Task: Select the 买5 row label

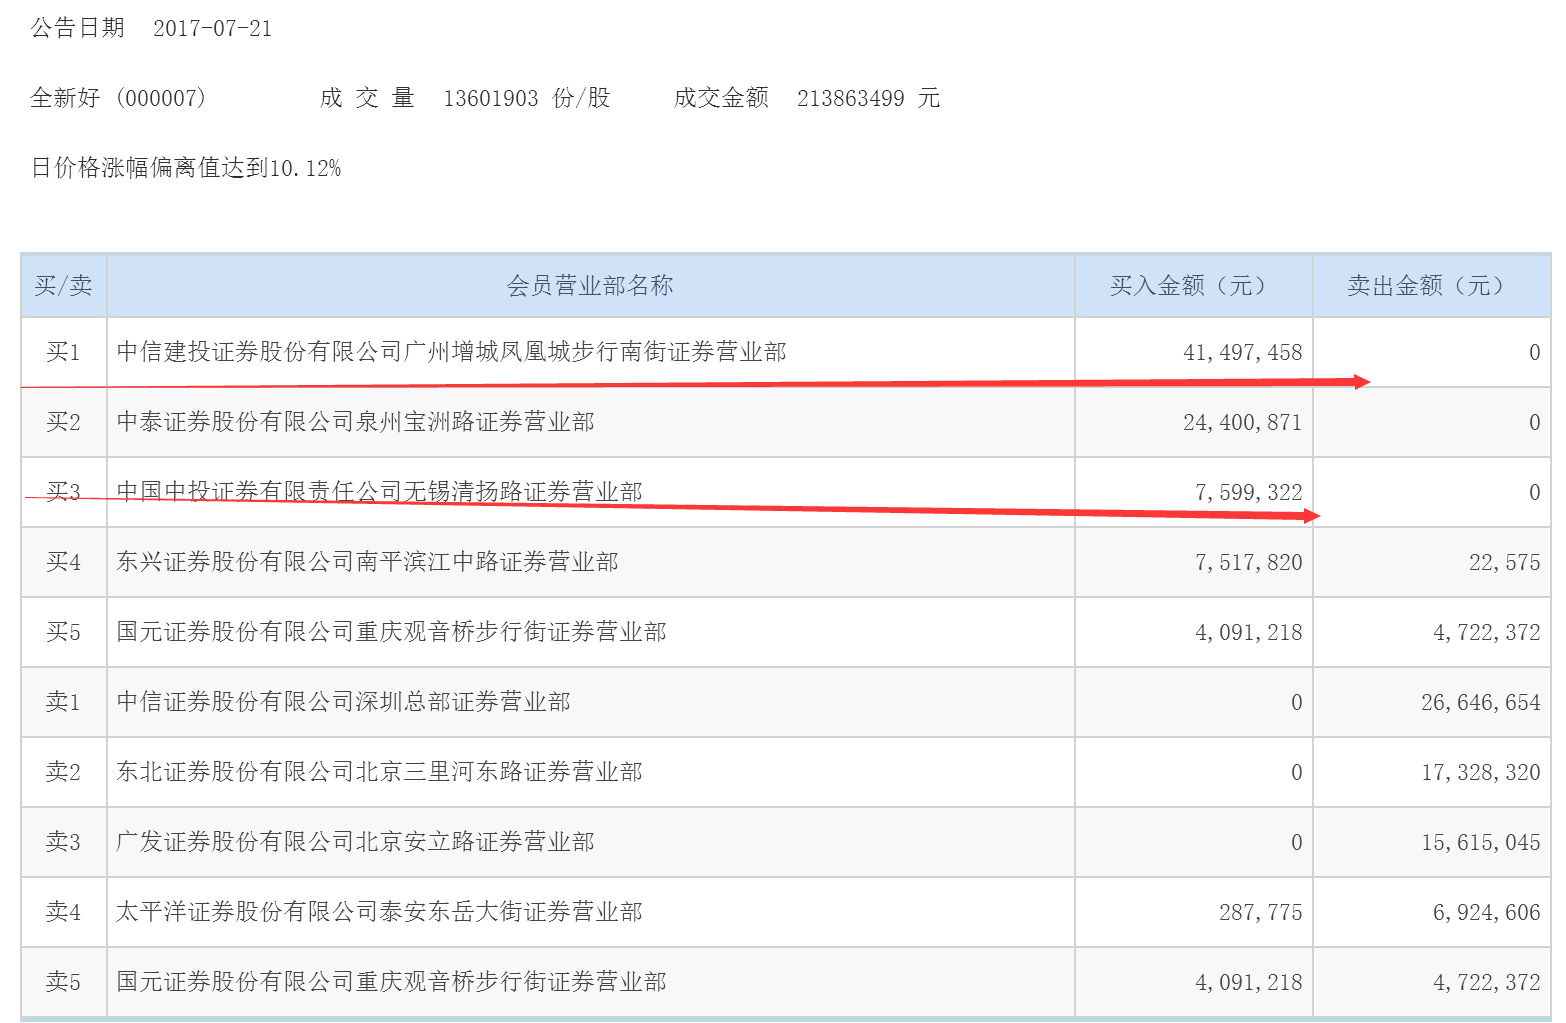Action: click(x=63, y=632)
